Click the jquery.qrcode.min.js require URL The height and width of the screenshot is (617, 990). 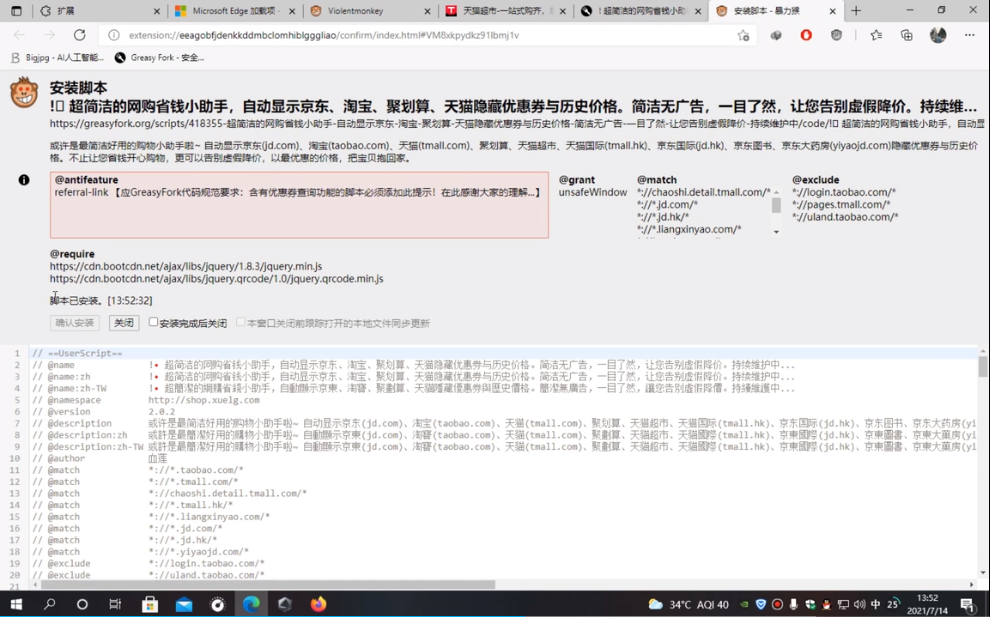pyautogui.click(x=217, y=279)
